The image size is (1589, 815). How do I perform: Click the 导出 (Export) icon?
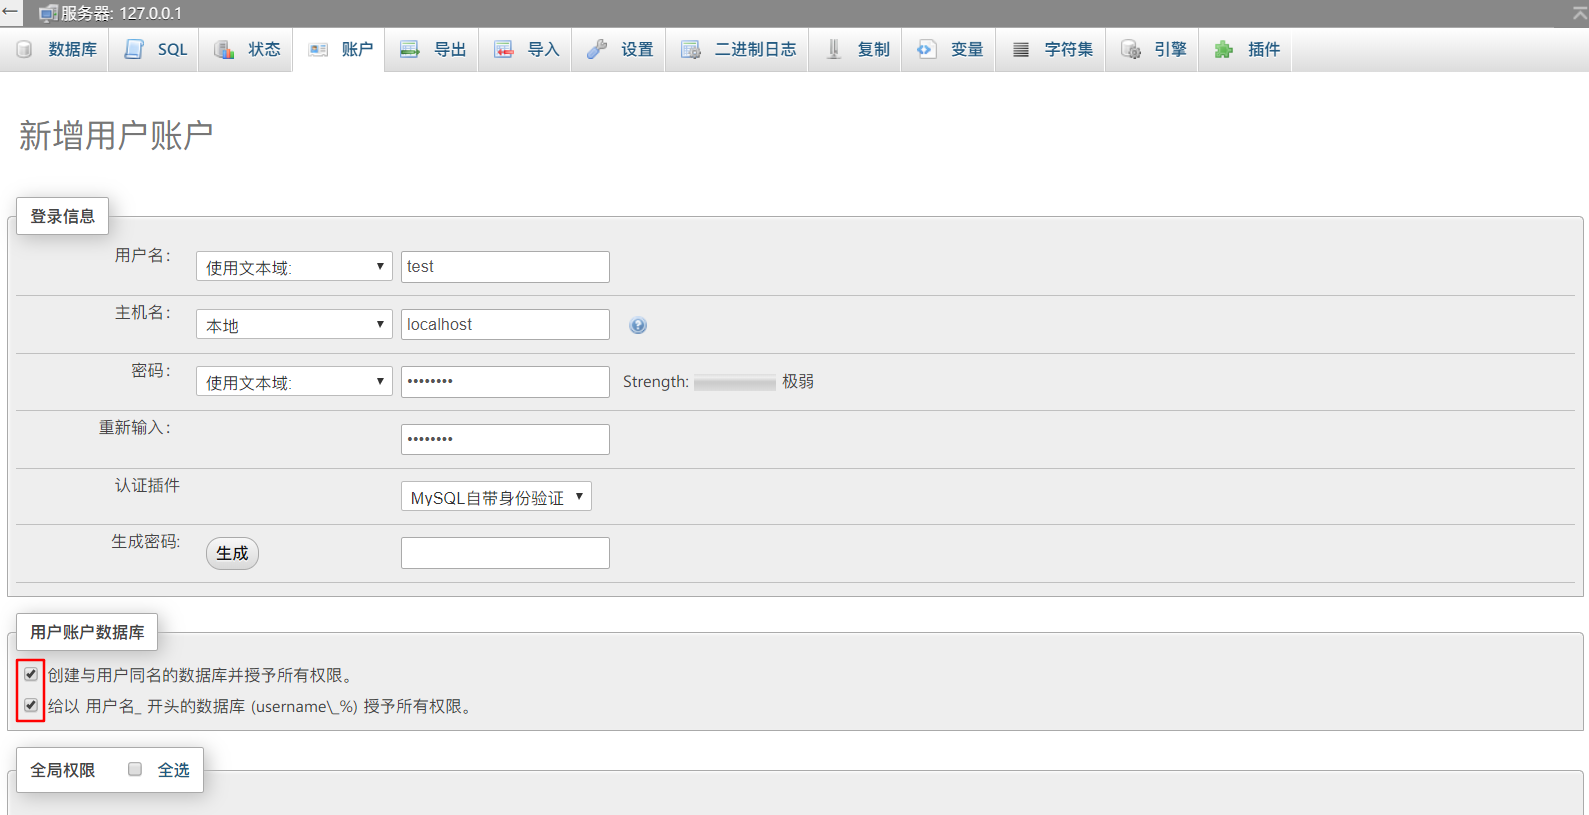coord(410,50)
